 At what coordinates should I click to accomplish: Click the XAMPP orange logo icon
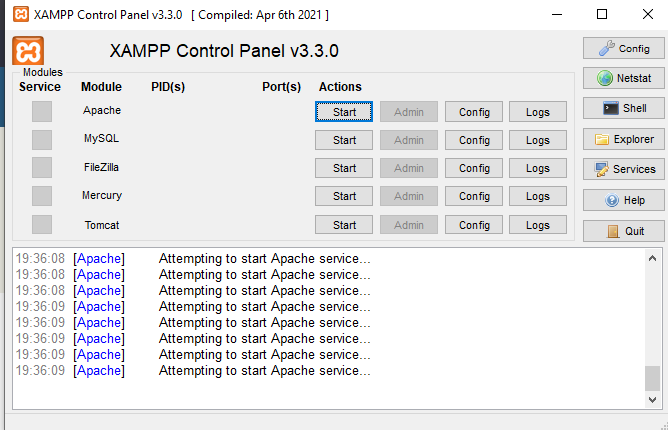point(28,51)
